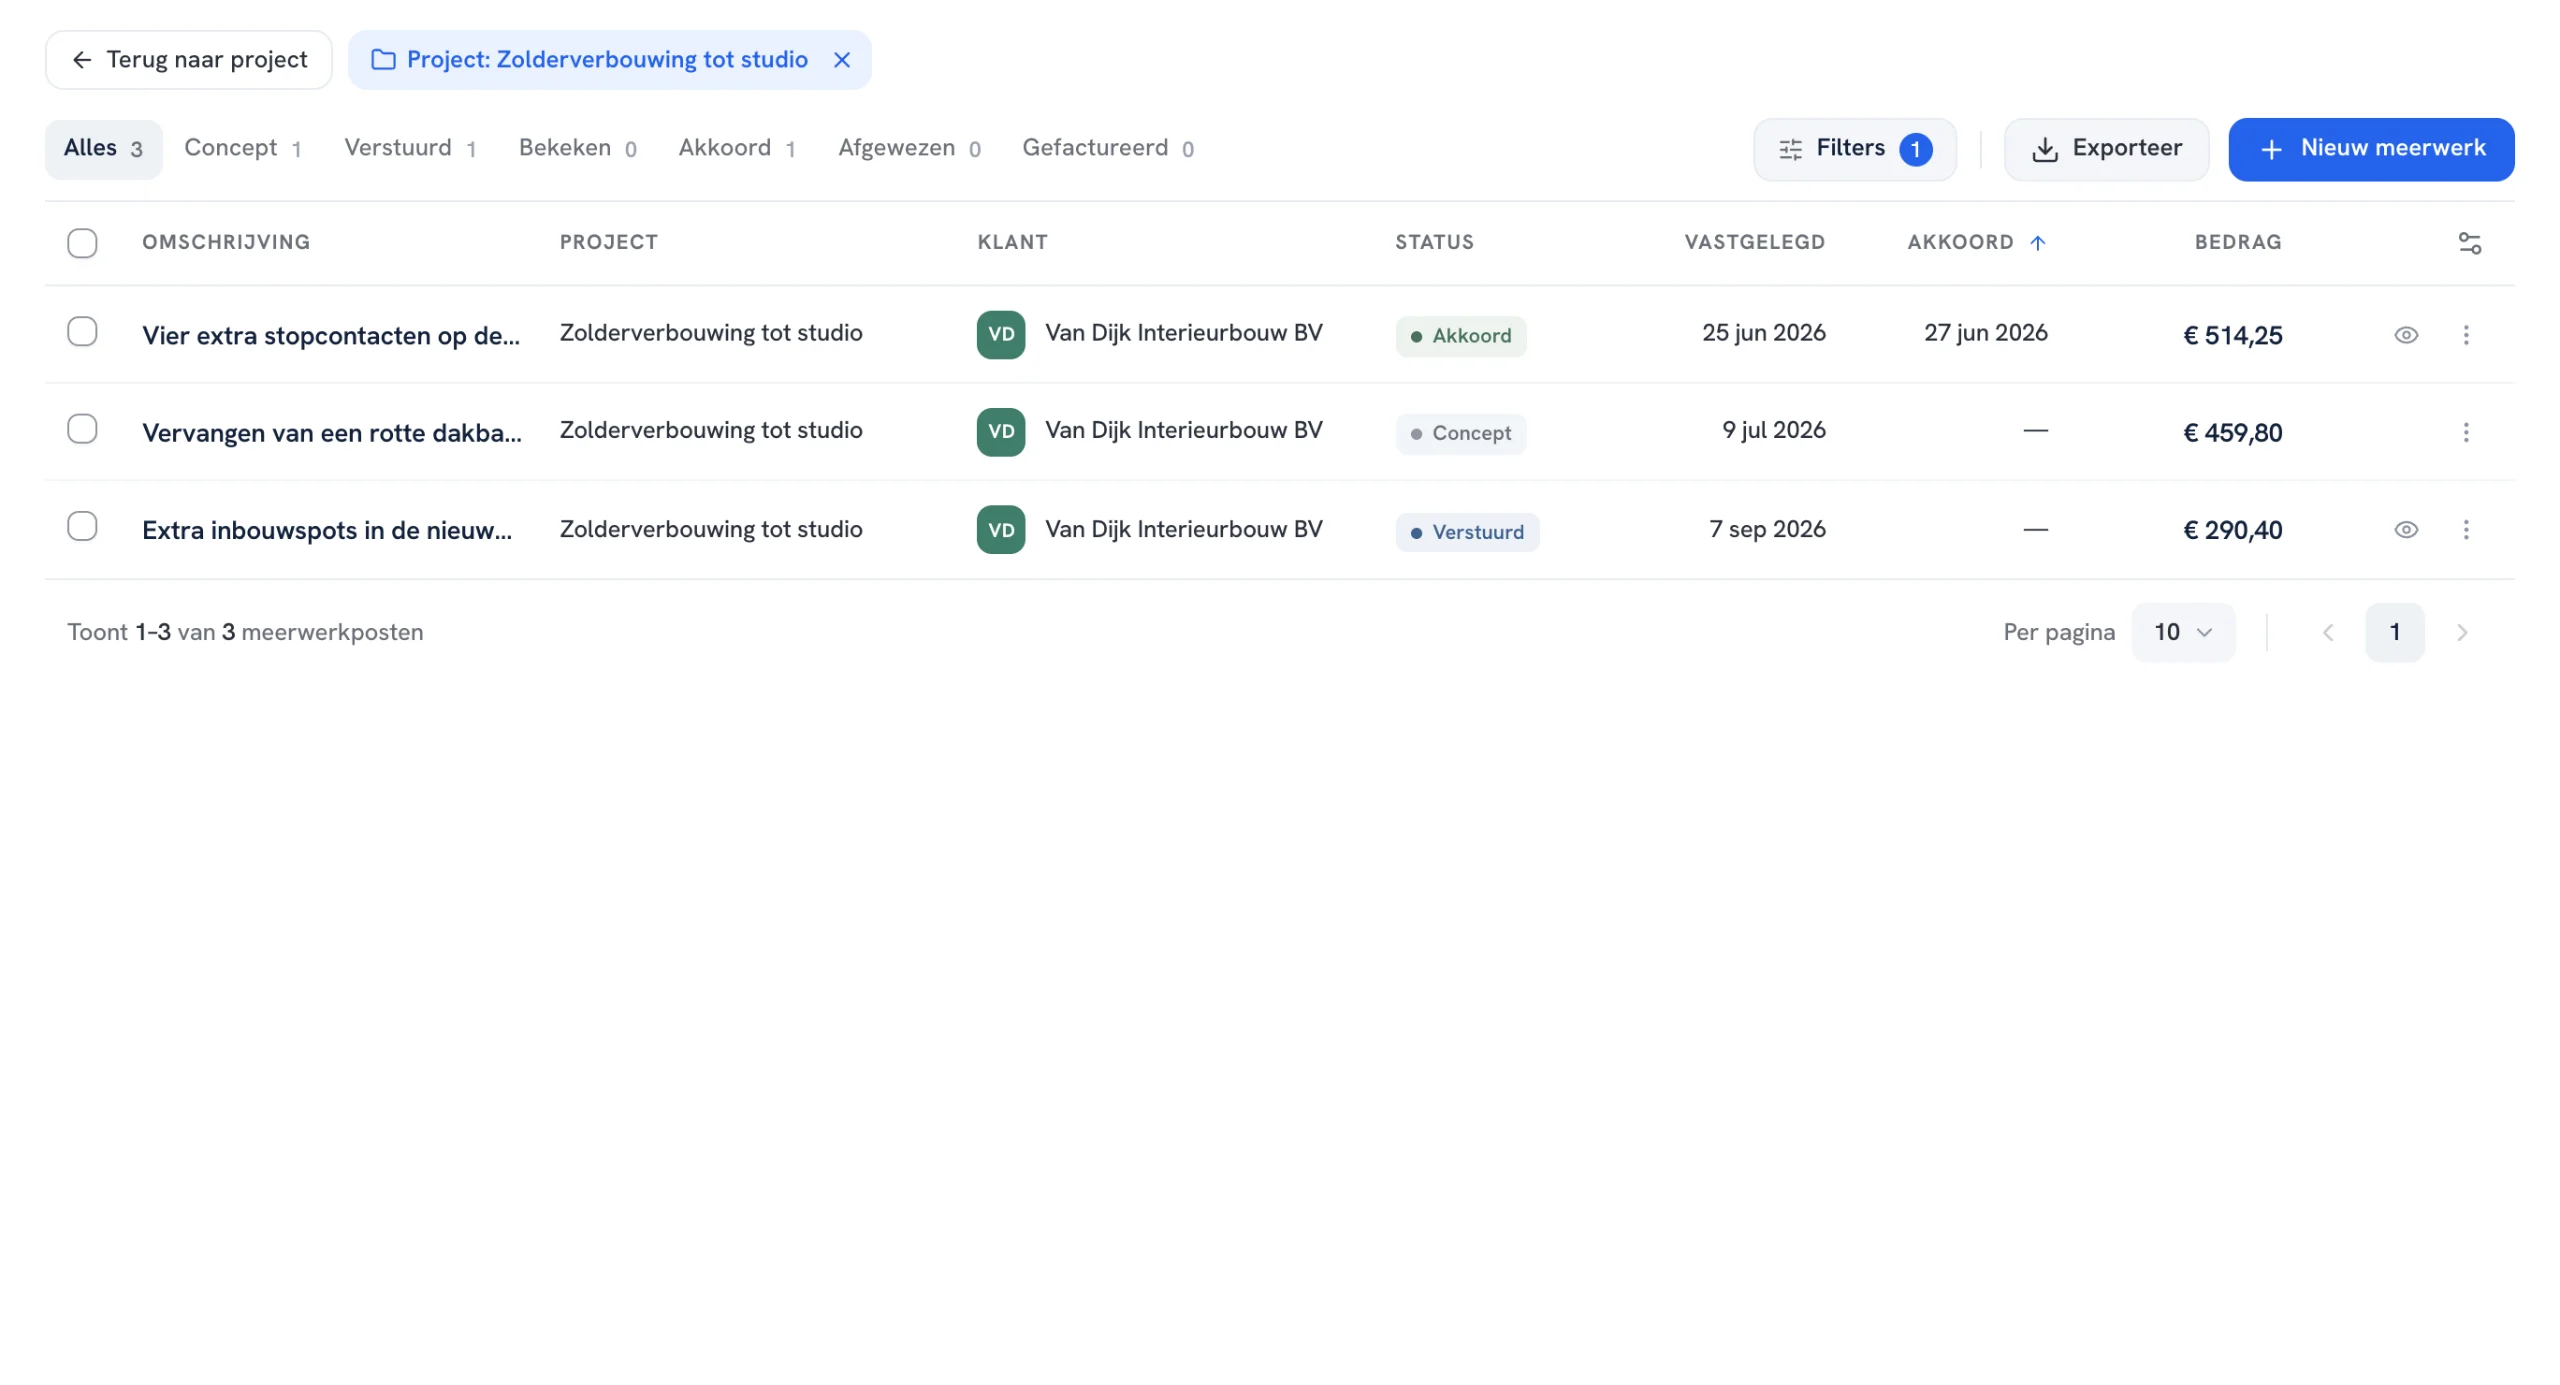
Task: Open more options for Vervangen van een rotte dakba row
Action: (2466, 432)
